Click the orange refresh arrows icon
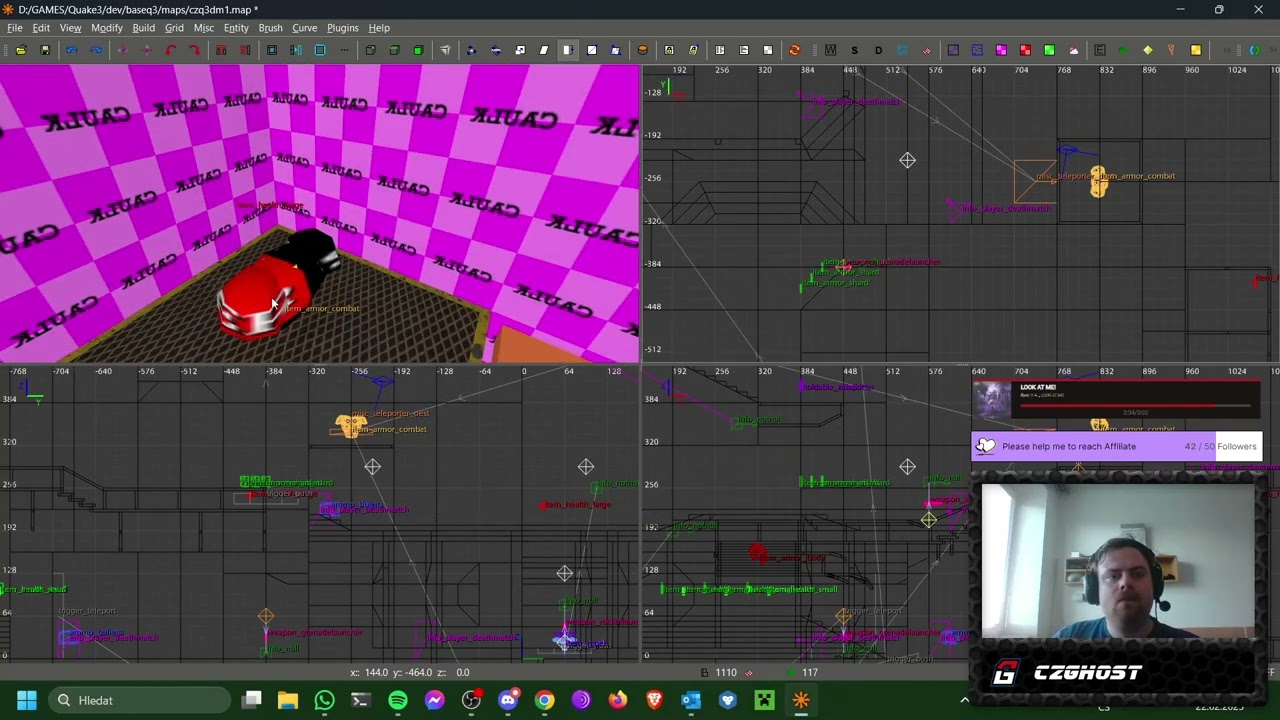1280x720 pixels. [794, 50]
